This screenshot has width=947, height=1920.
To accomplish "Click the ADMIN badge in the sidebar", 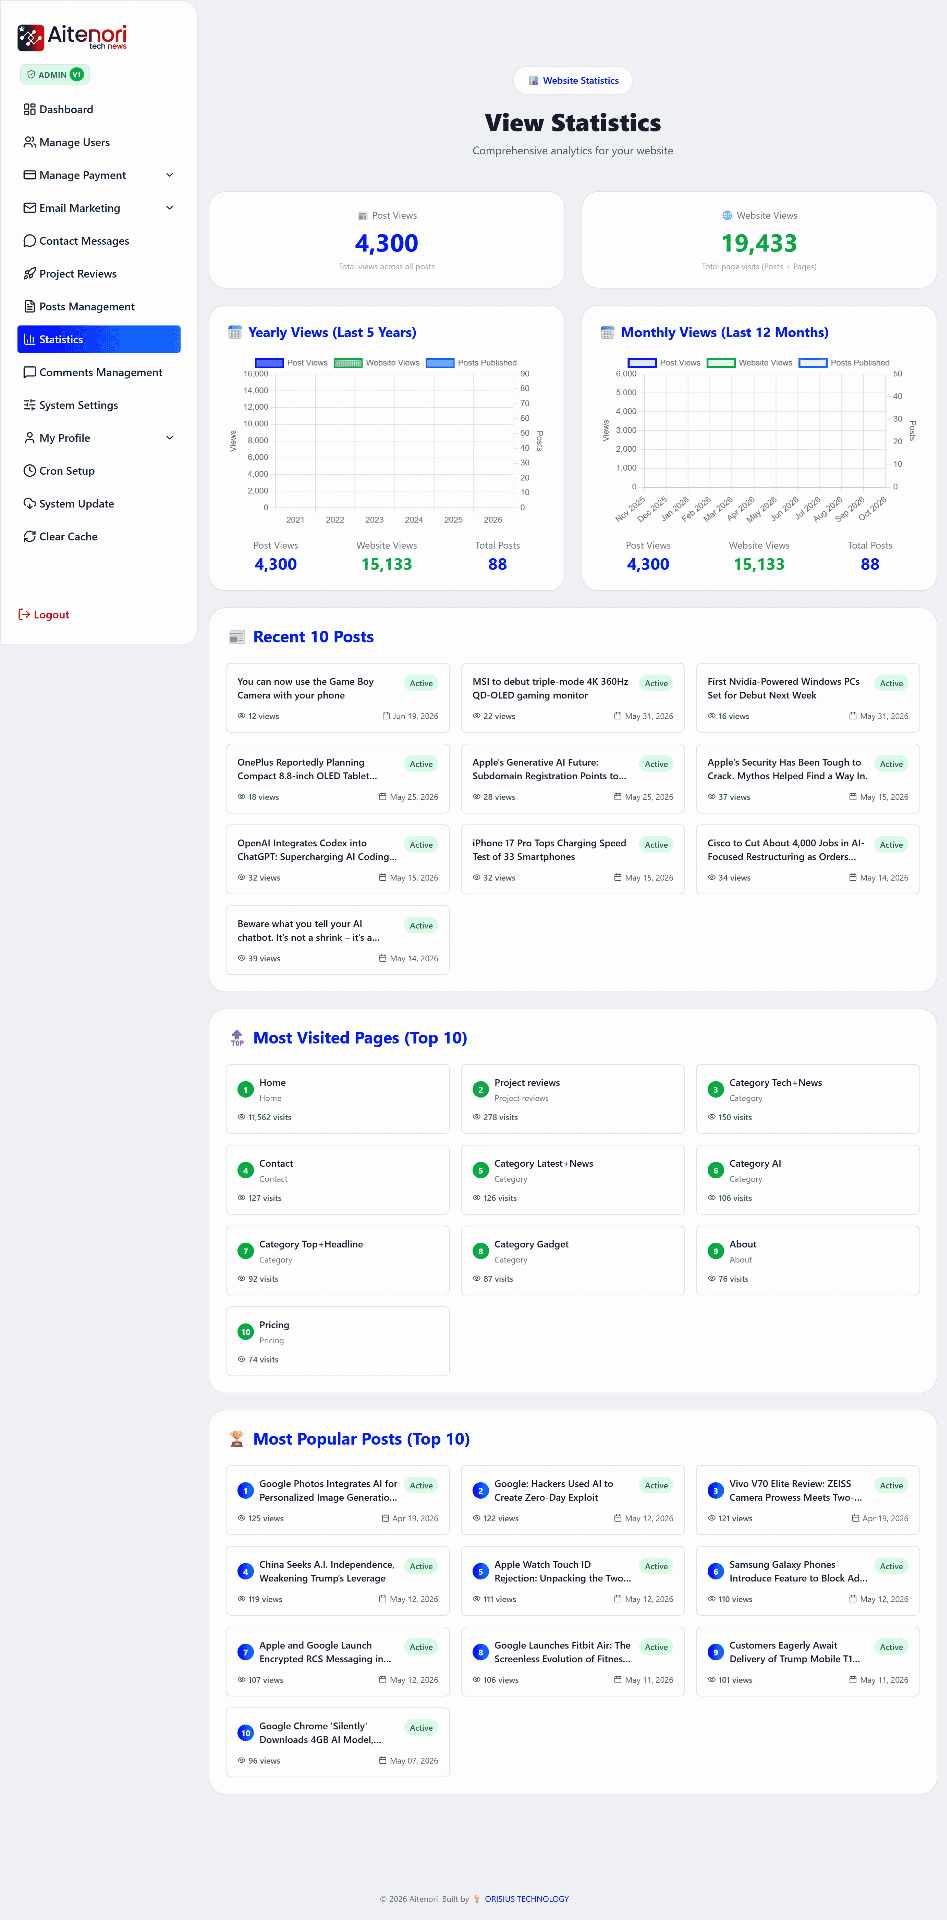I will [55, 74].
